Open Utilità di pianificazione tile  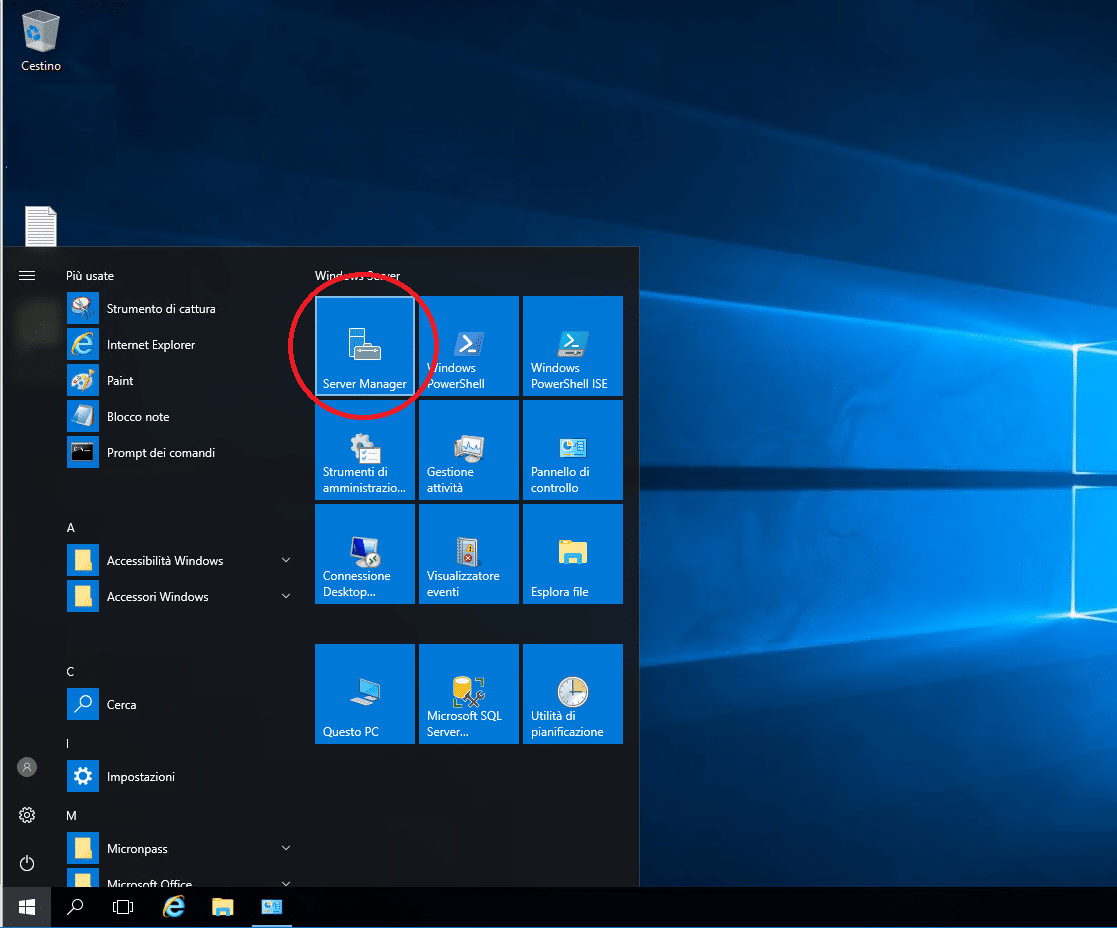[573, 694]
